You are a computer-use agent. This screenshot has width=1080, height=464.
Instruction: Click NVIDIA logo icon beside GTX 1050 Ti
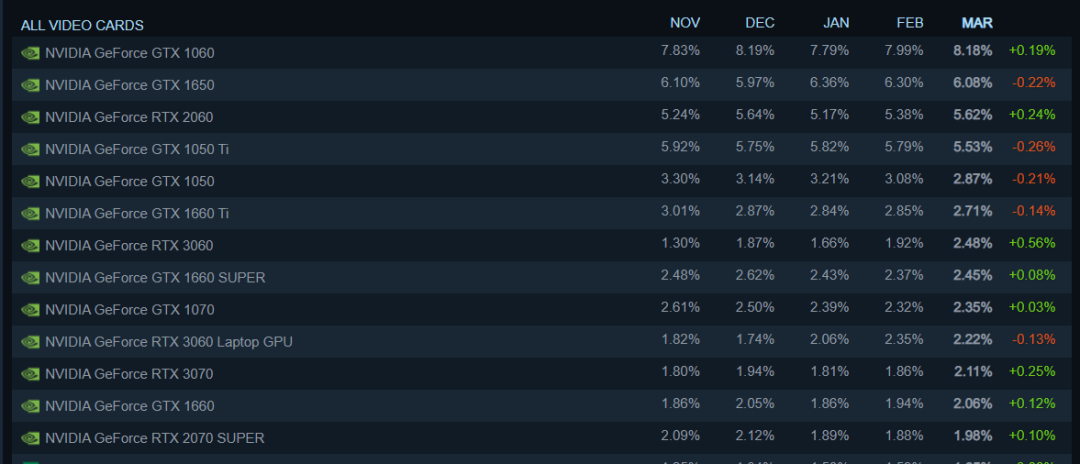(x=30, y=149)
